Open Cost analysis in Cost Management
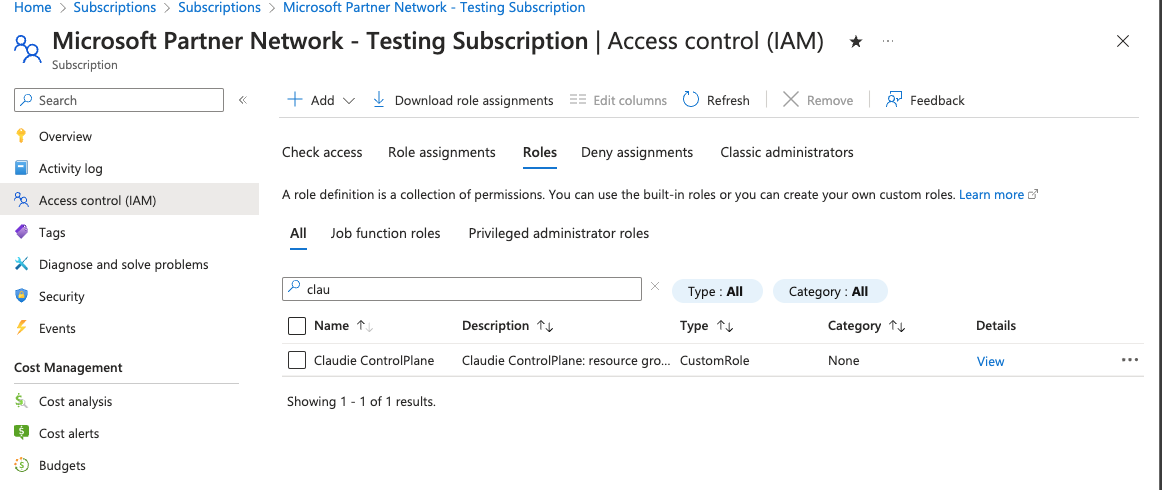This screenshot has width=1162, height=490. 75,401
